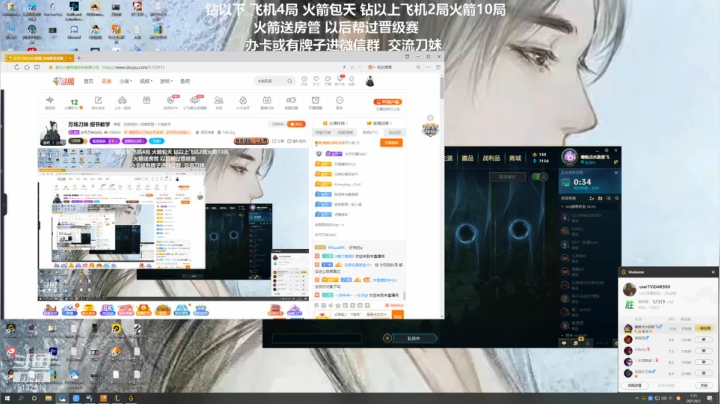Open 鱼吧 in the Douyu navigation bar
Image resolution: width=720 pixels, height=404 pixels.
tap(185, 81)
